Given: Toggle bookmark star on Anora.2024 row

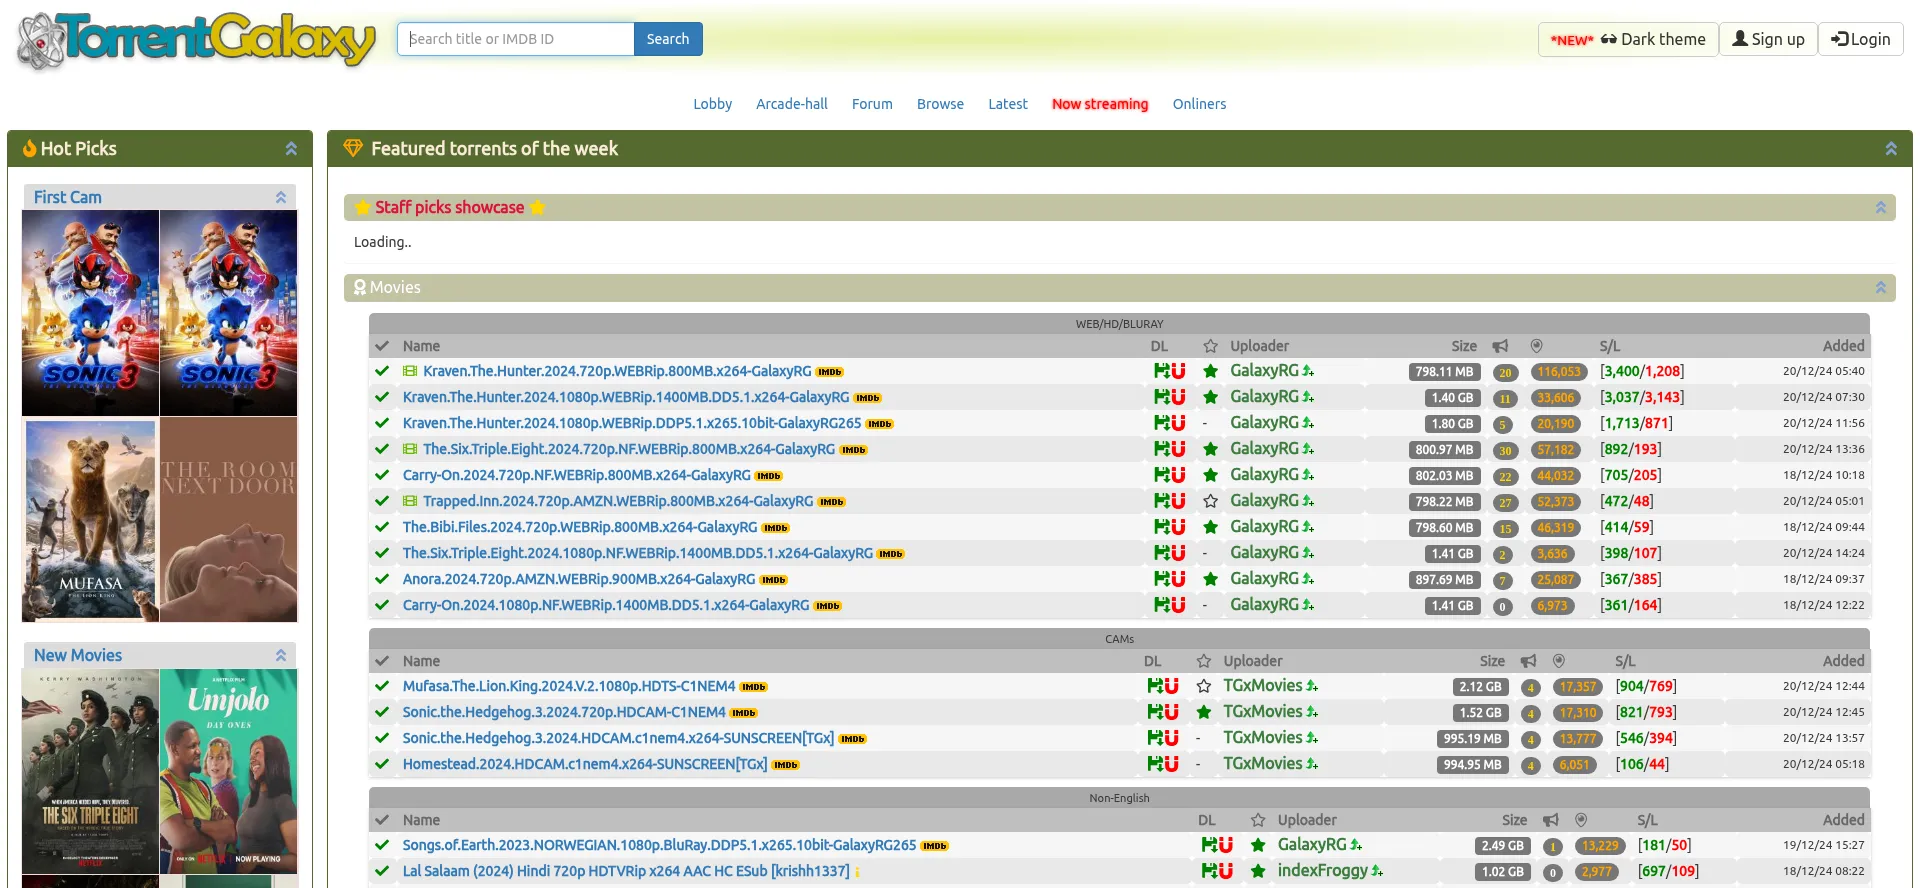Looking at the screenshot, I should (x=1210, y=579).
